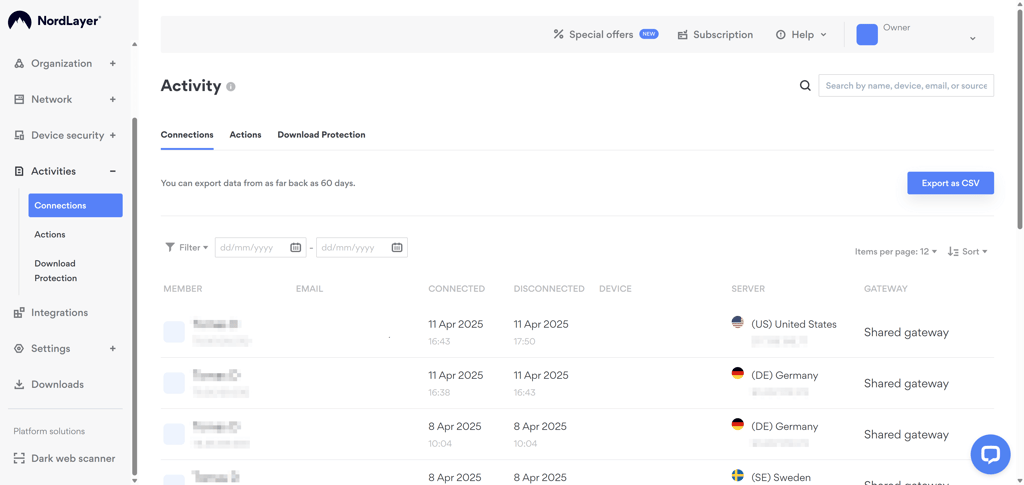The image size is (1024, 485).
Task: Click the Network sidebar icon
Action: point(19,99)
